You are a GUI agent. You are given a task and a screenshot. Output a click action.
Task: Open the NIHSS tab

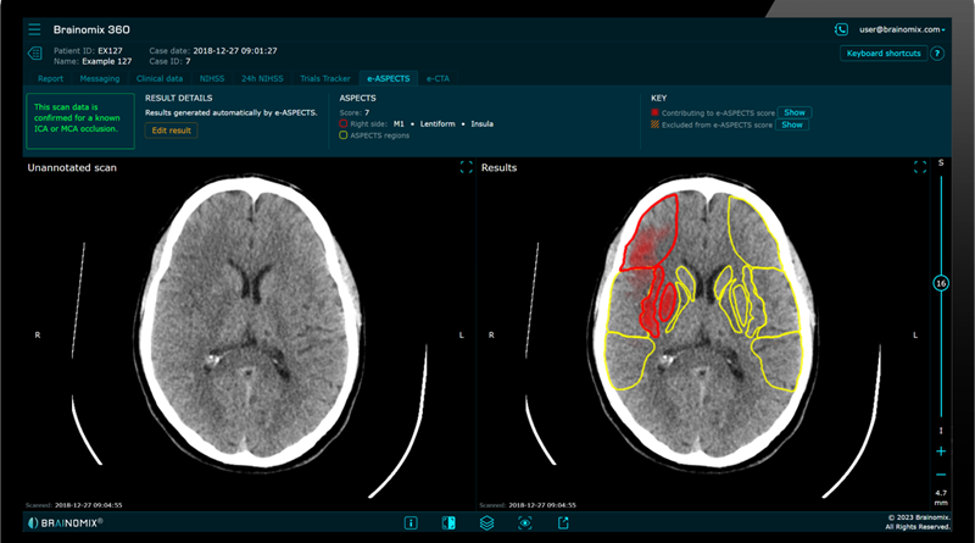pos(212,78)
